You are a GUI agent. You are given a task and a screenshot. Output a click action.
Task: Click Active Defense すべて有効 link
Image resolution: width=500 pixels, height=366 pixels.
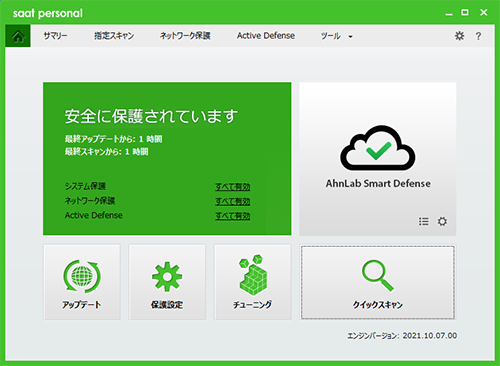232,216
